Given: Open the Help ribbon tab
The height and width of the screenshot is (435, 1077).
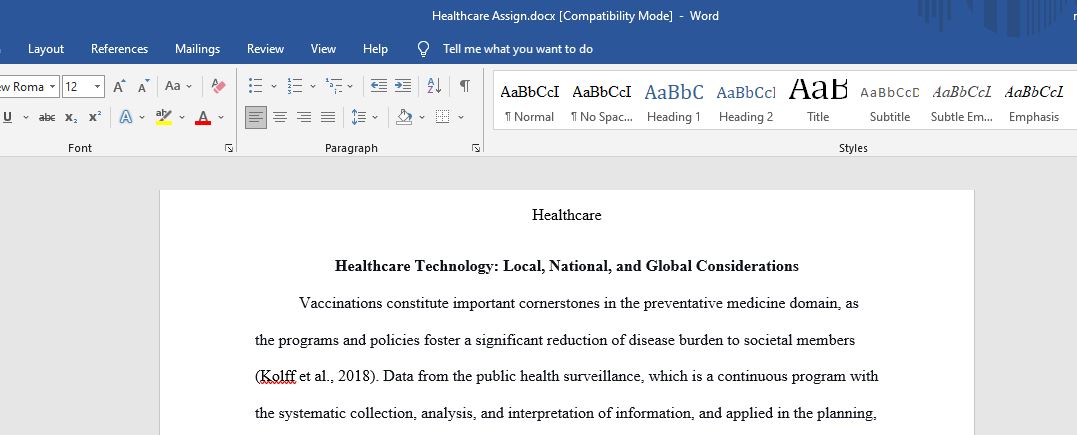Looking at the screenshot, I should coord(375,49).
